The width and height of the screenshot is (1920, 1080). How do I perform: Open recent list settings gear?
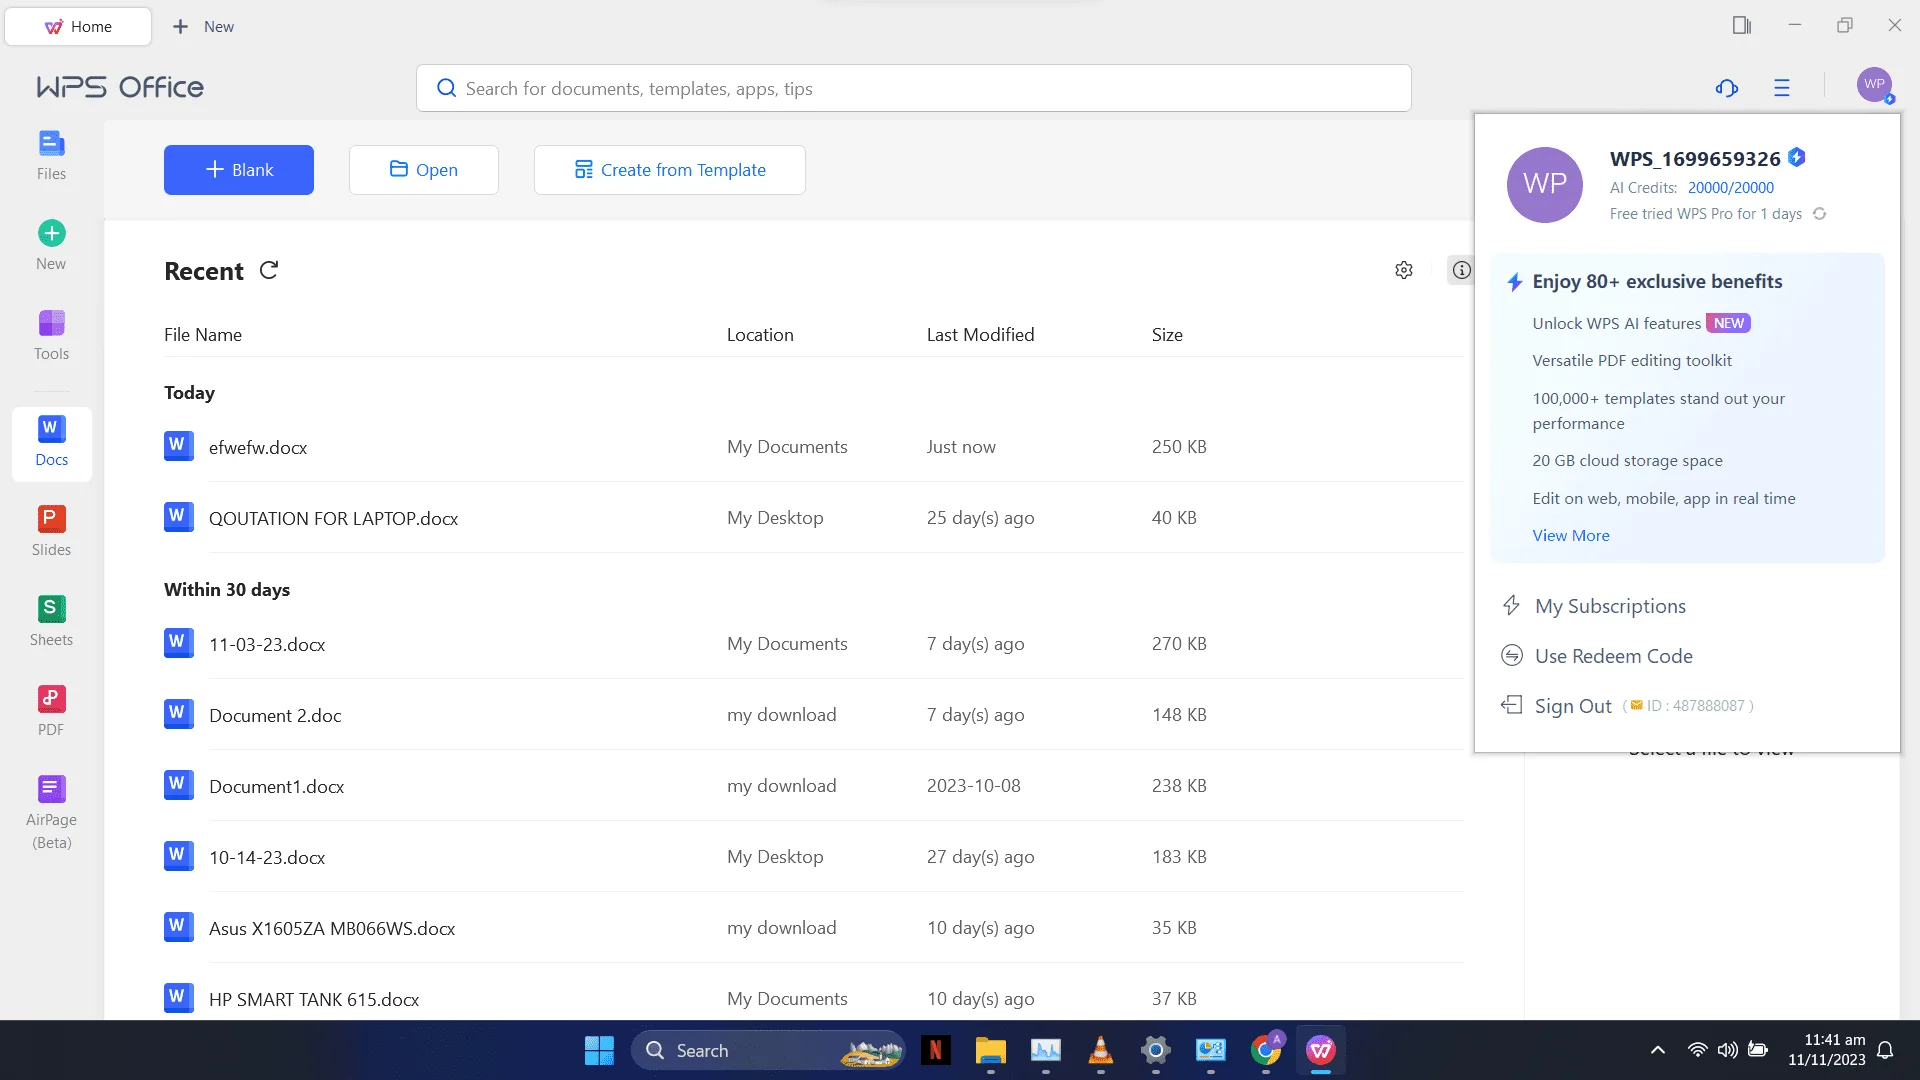1404,270
